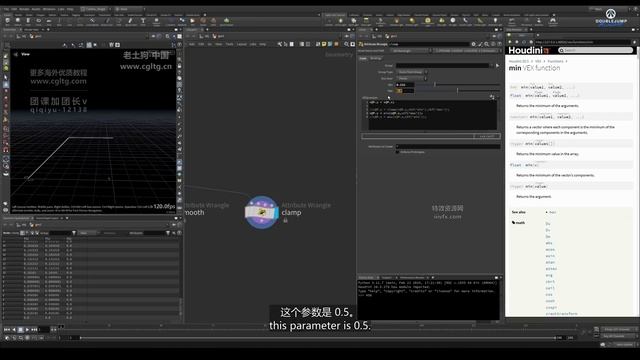This screenshot has height=360, width=640.
Task: Open the VEX snippet editor presets icon
Action: 492,97
